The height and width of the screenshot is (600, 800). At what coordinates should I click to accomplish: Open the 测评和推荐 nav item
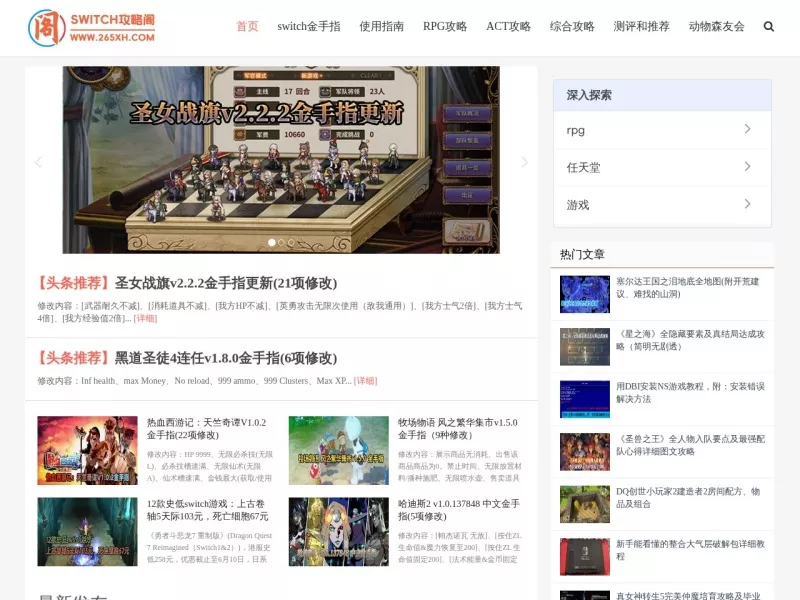[x=641, y=27]
